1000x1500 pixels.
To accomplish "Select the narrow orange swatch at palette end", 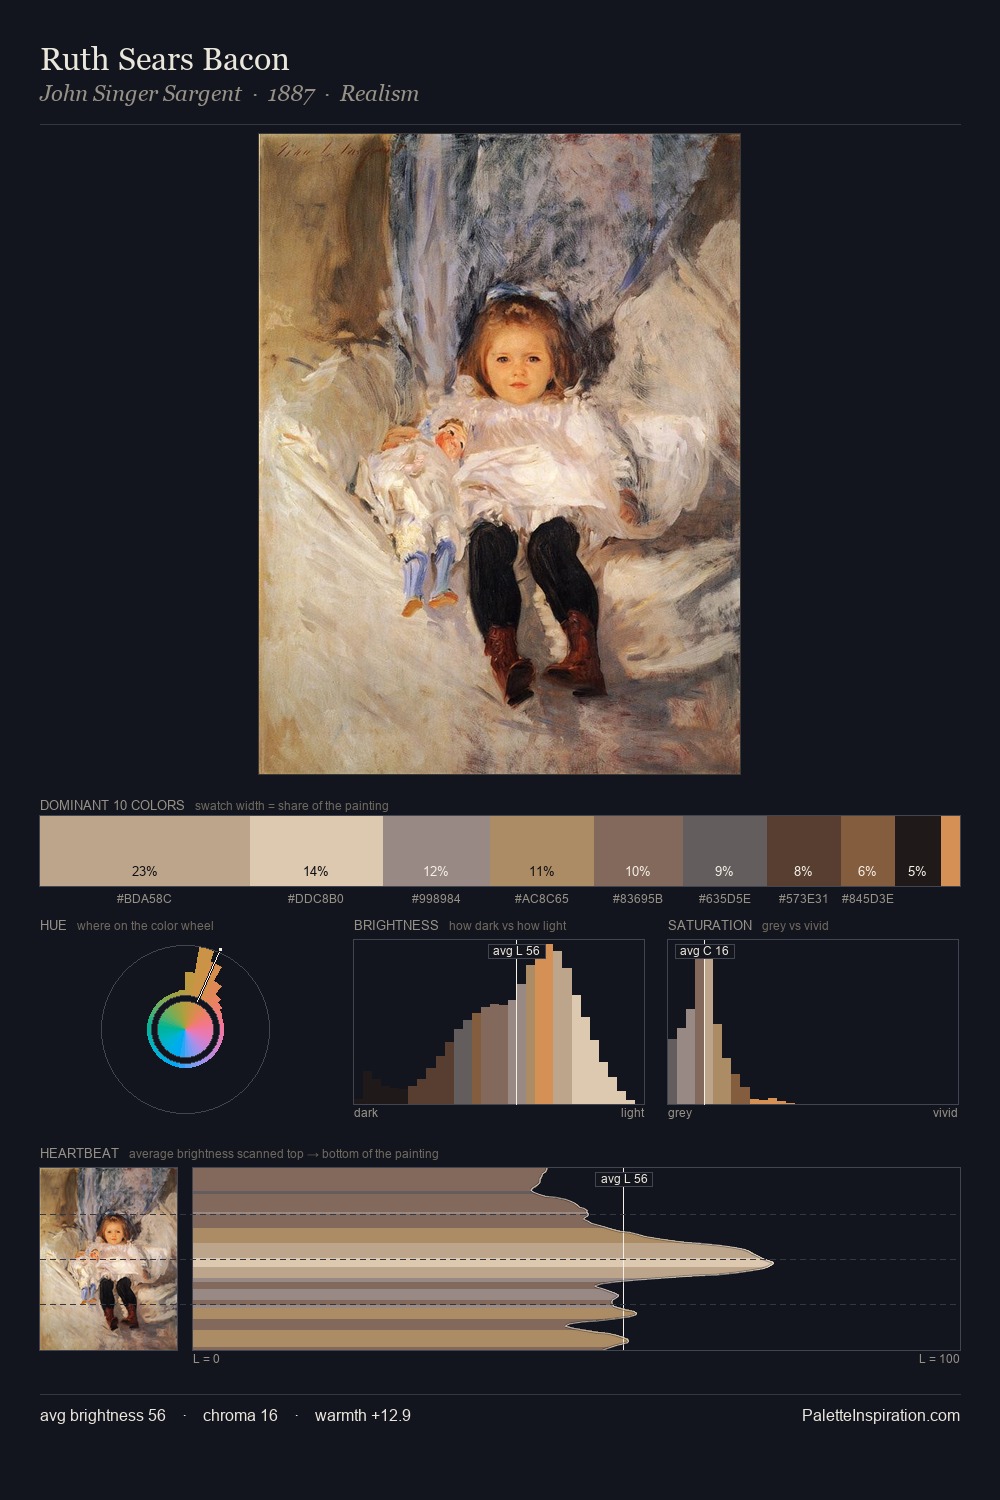I will tap(950, 851).
